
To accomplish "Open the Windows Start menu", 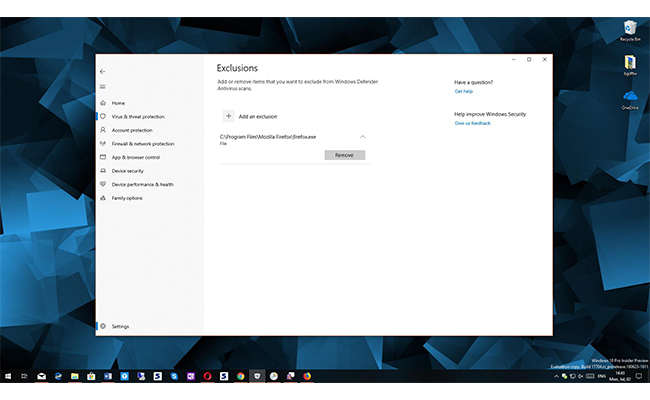I will coord(8,376).
